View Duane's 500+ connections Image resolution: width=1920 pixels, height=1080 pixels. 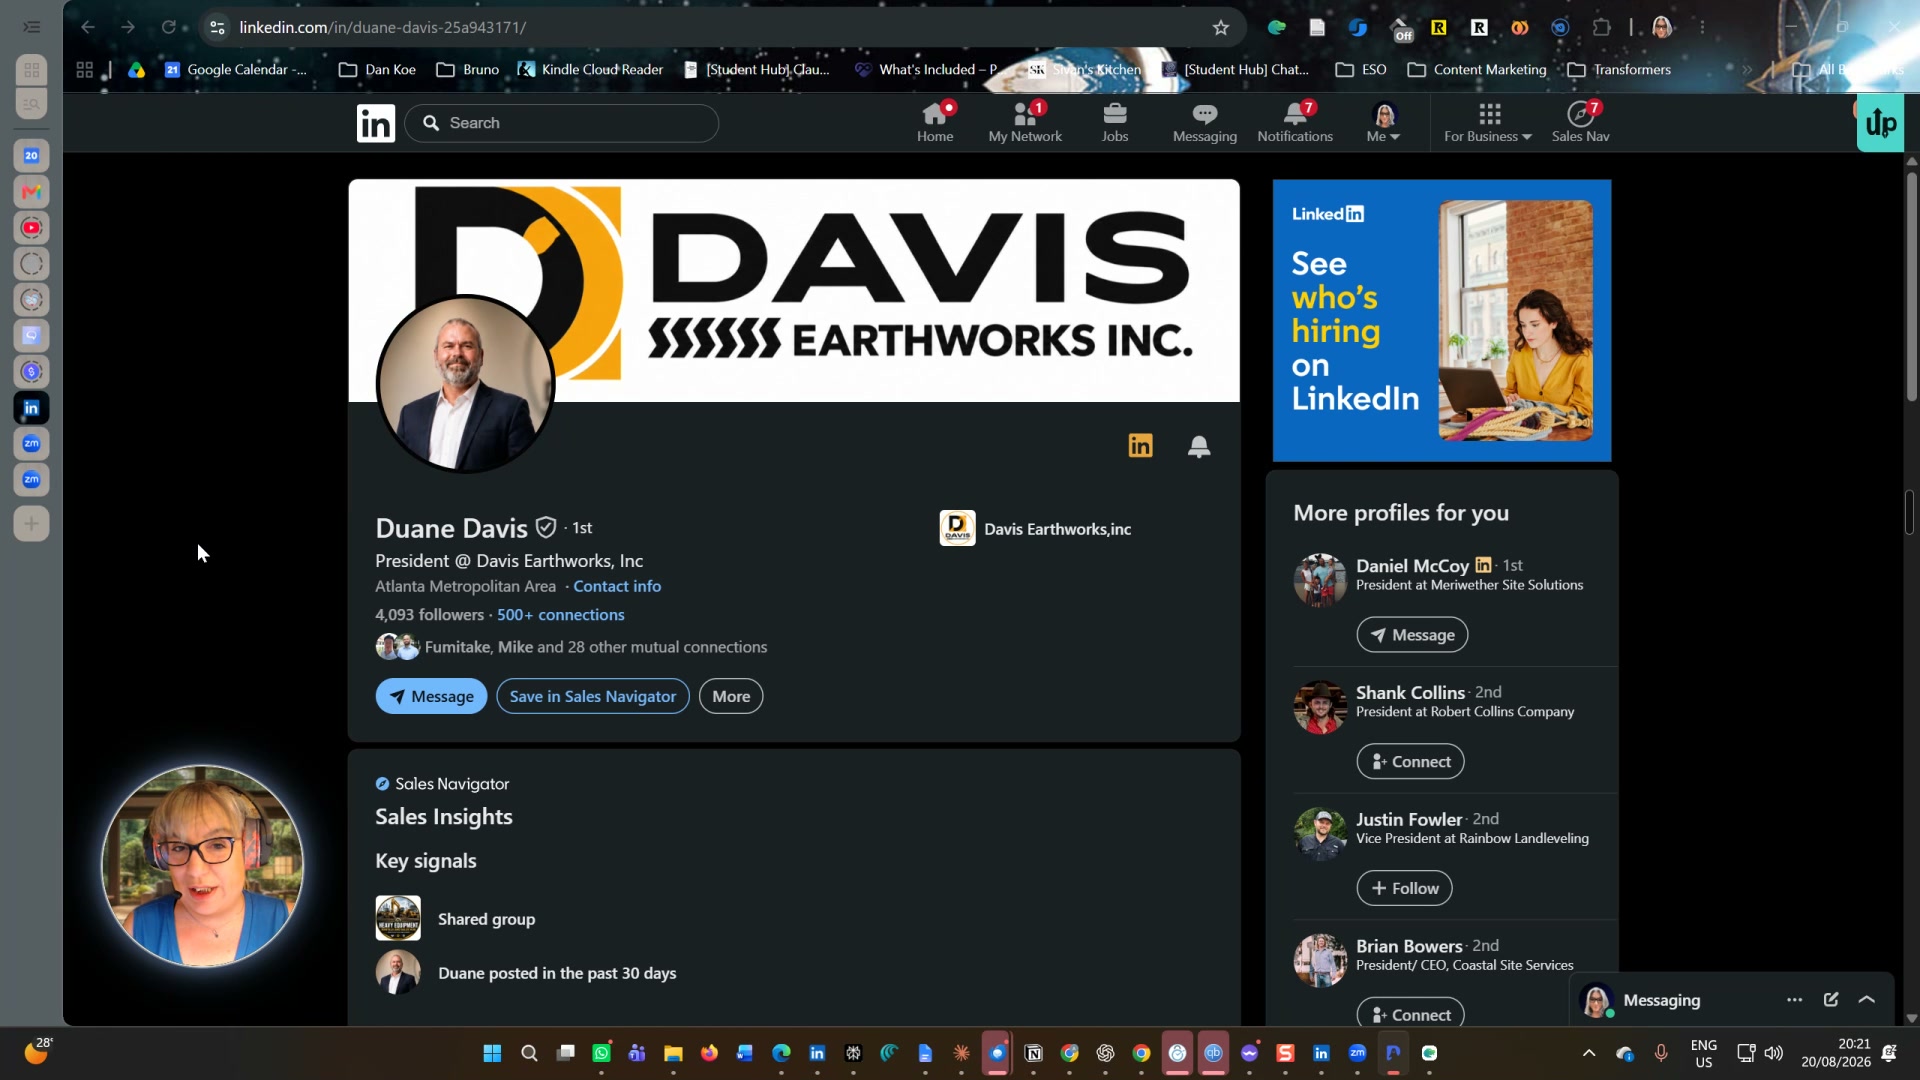coord(561,615)
